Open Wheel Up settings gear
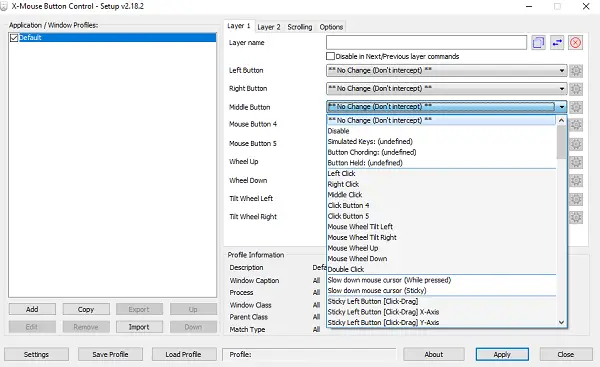The image size is (600, 367). tap(576, 162)
